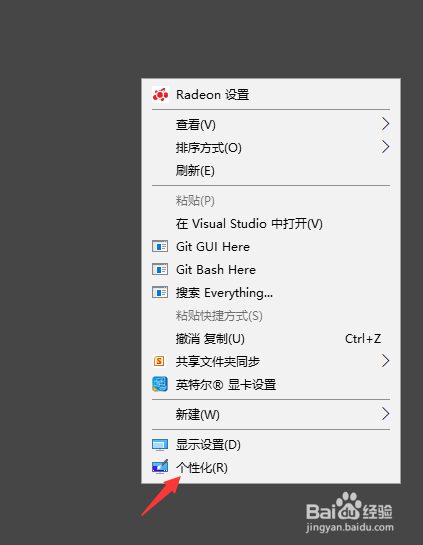This screenshot has width=423, height=545.
Task: Select Git GUI Here entry text
Action: (213, 246)
